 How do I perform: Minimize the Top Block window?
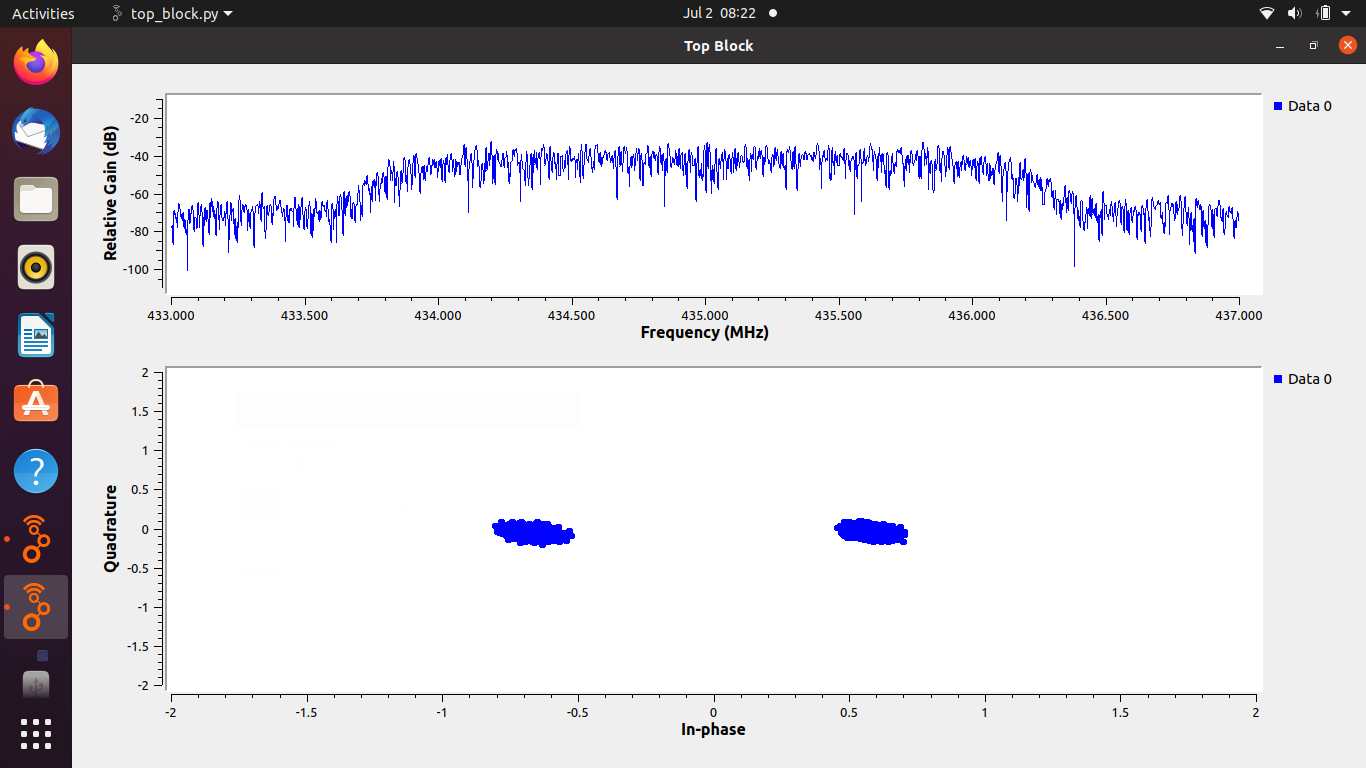1280,46
